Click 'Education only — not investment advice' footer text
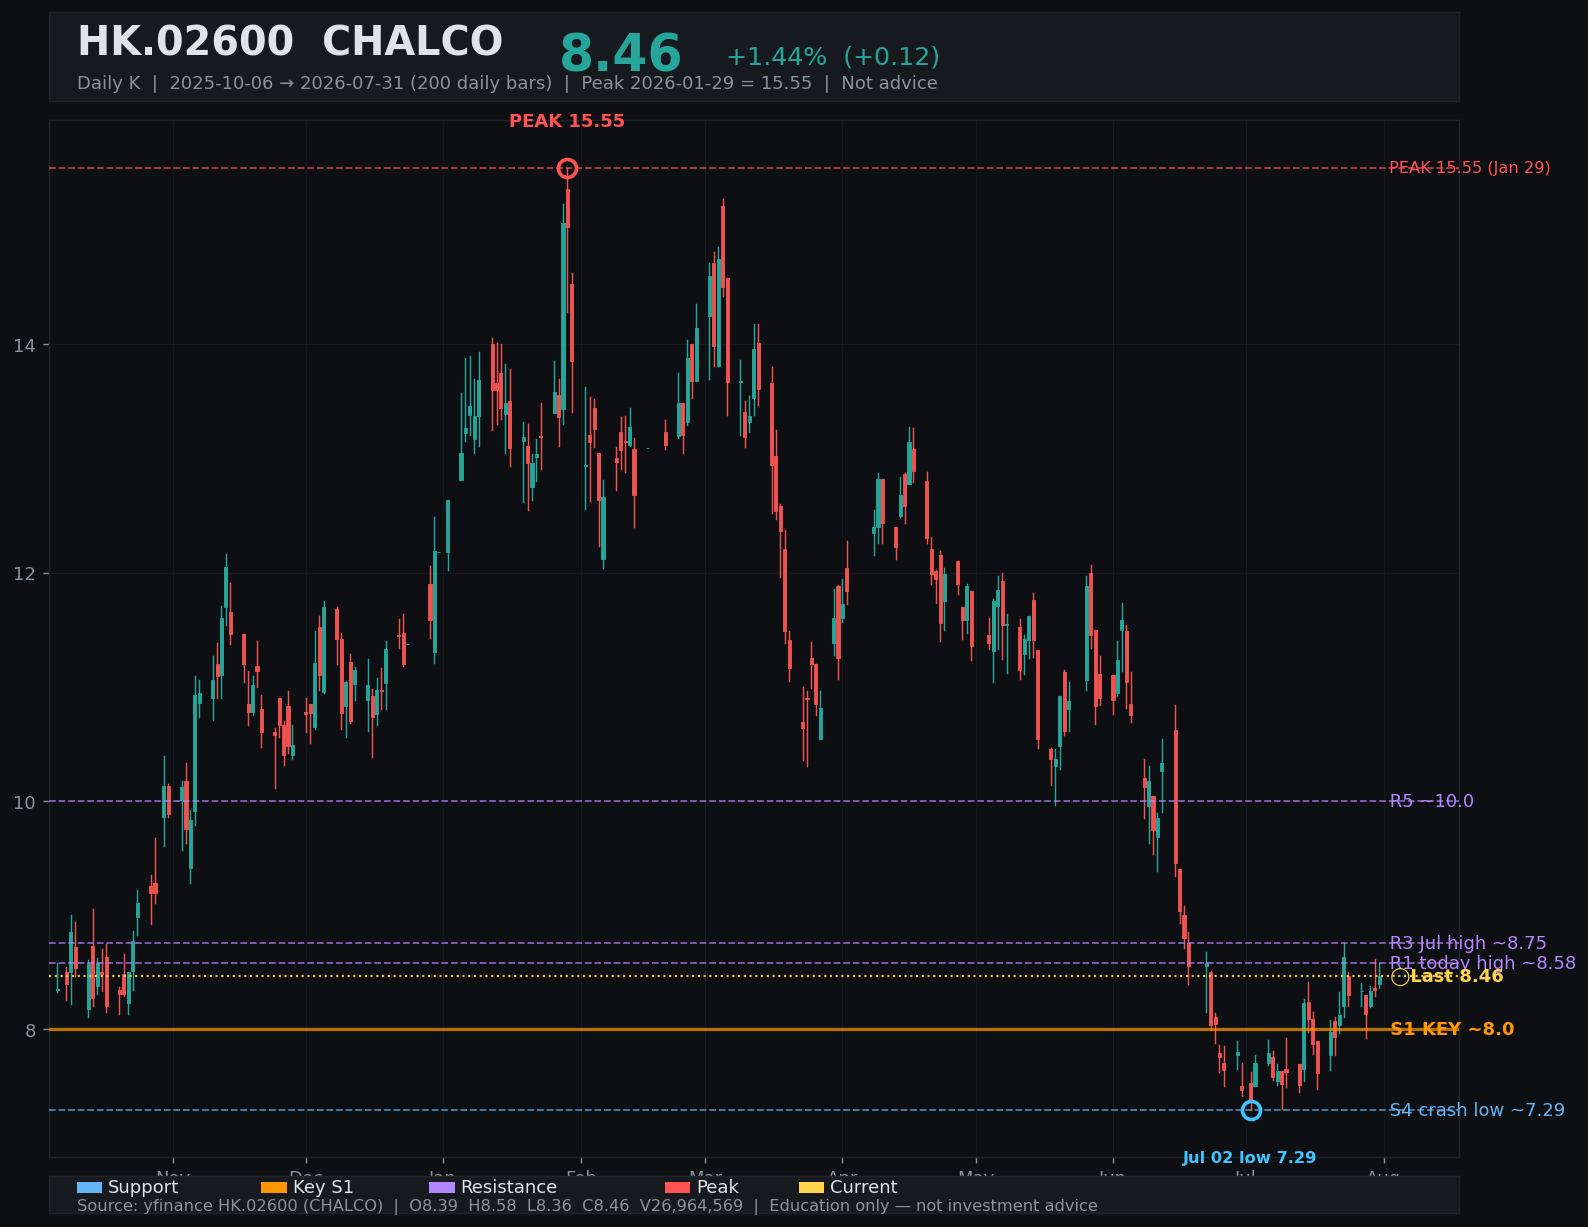 coord(933,1206)
